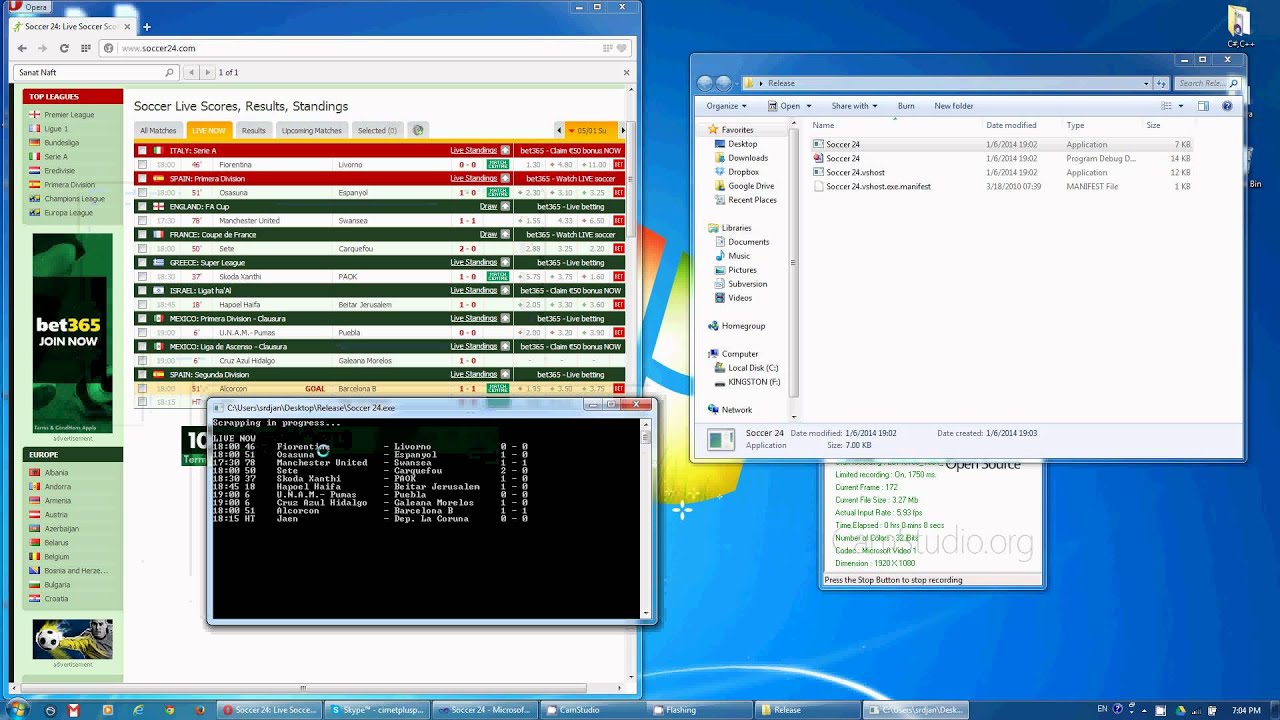Viewport: 1280px width, 720px height.
Task: Click Draw link for ENGLAND: FA Cup
Action: [488, 206]
